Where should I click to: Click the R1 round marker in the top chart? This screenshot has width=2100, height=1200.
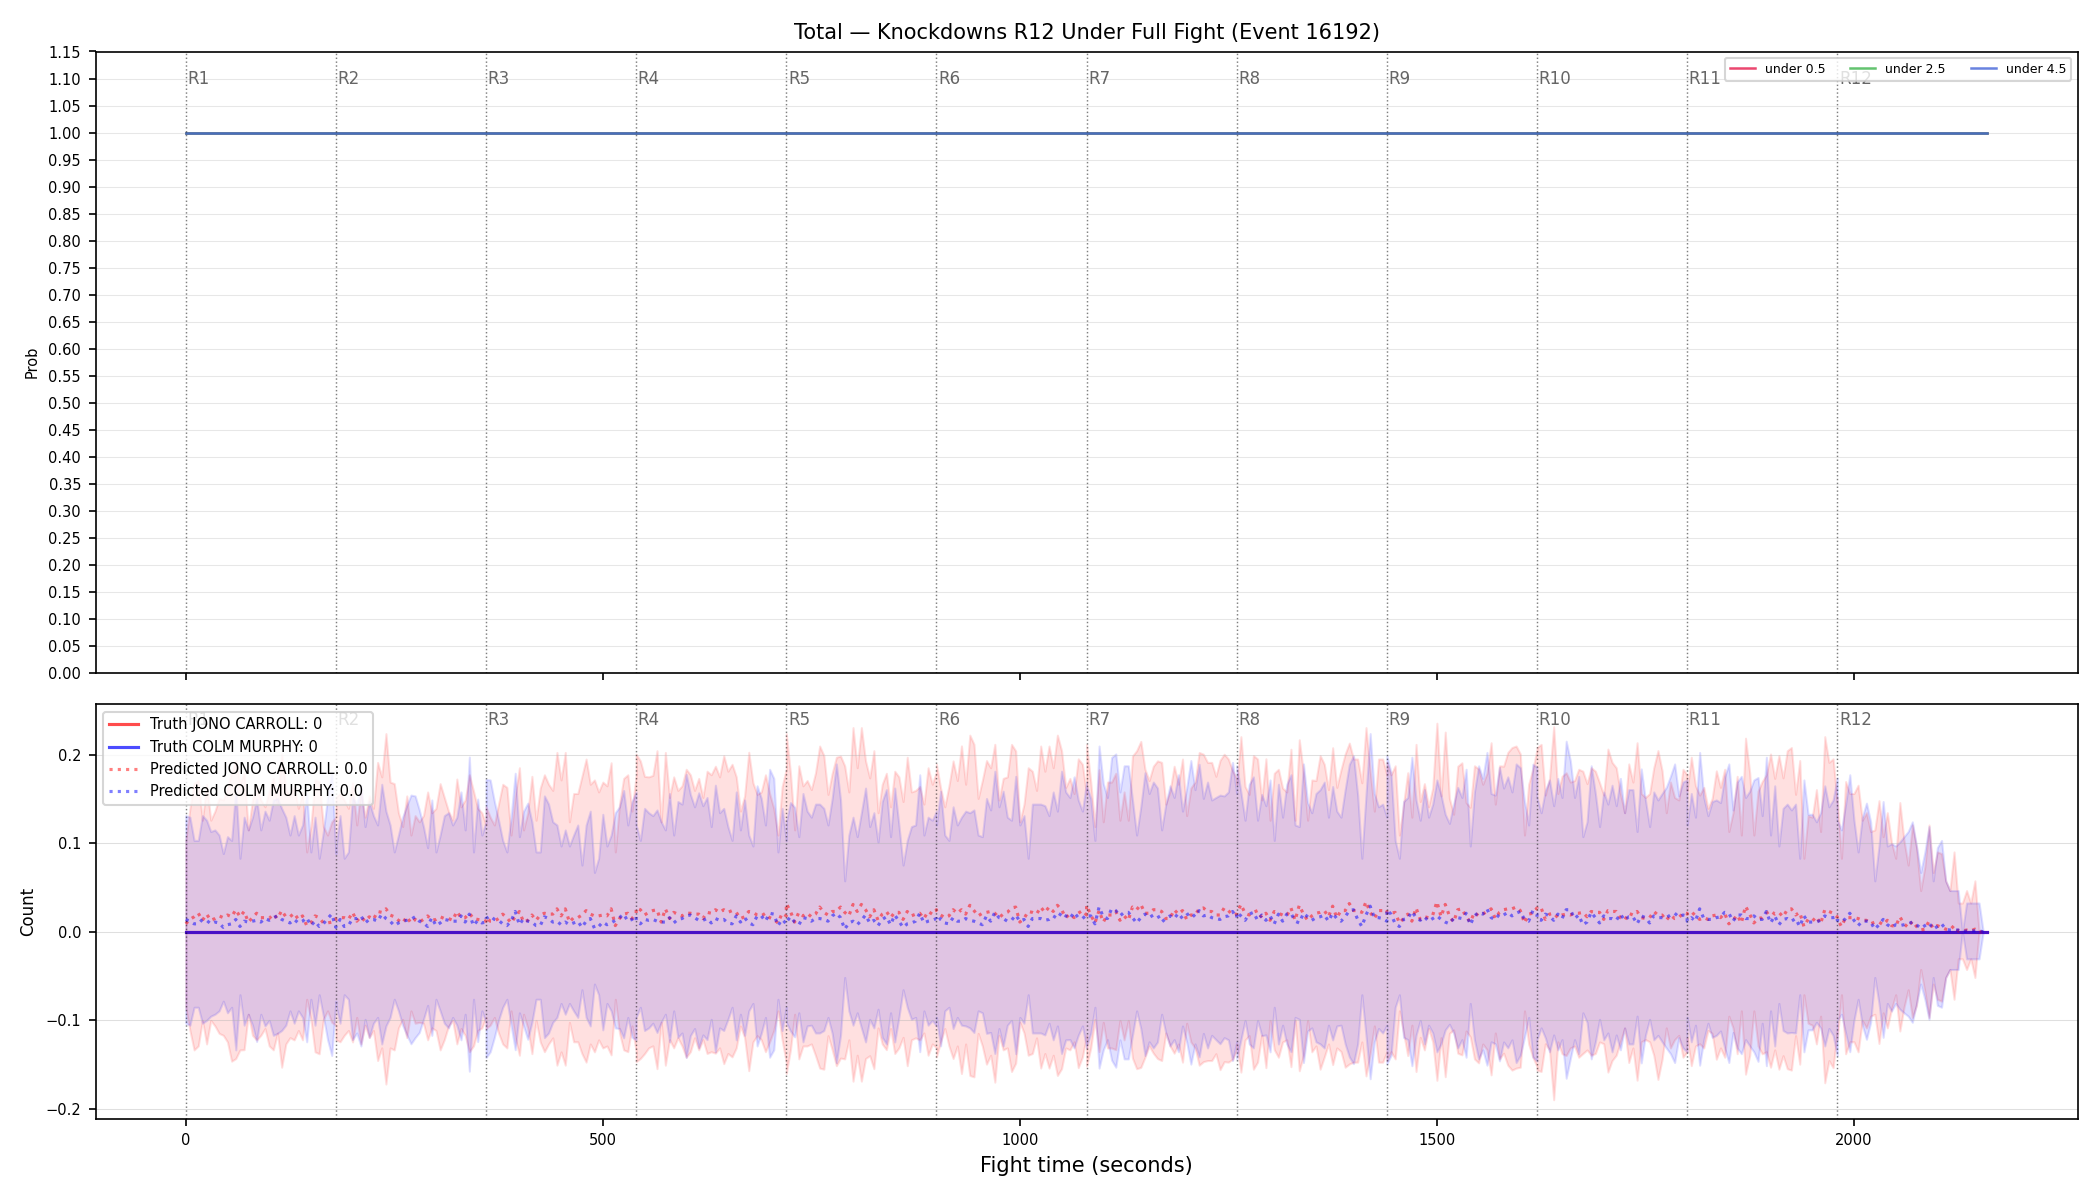(x=198, y=78)
